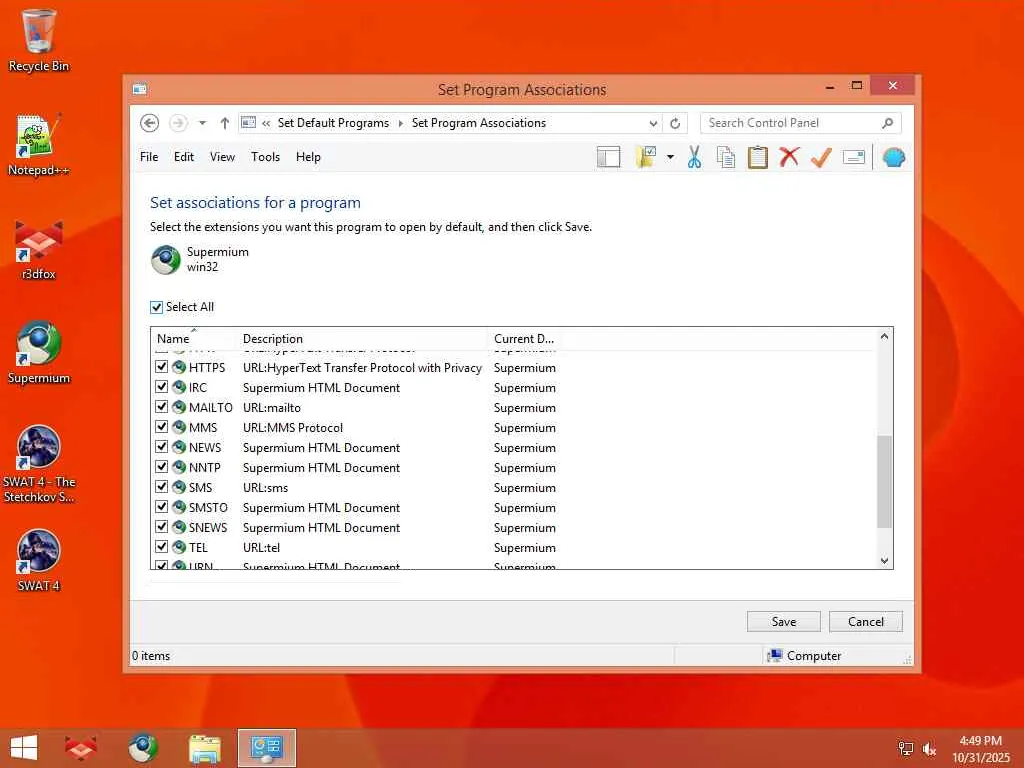Image resolution: width=1024 pixels, height=768 pixels.
Task: Click the Supermium icon in the SMS row
Action: (179, 487)
